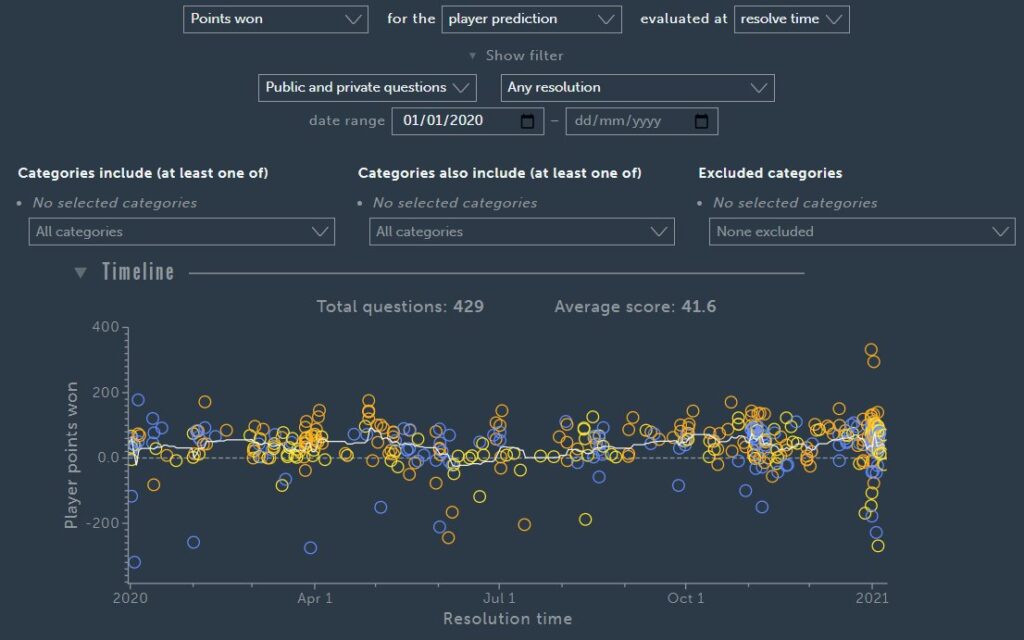Click the '400' y-axis label
This screenshot has width=1024, height=640.
tap(106, 327)
